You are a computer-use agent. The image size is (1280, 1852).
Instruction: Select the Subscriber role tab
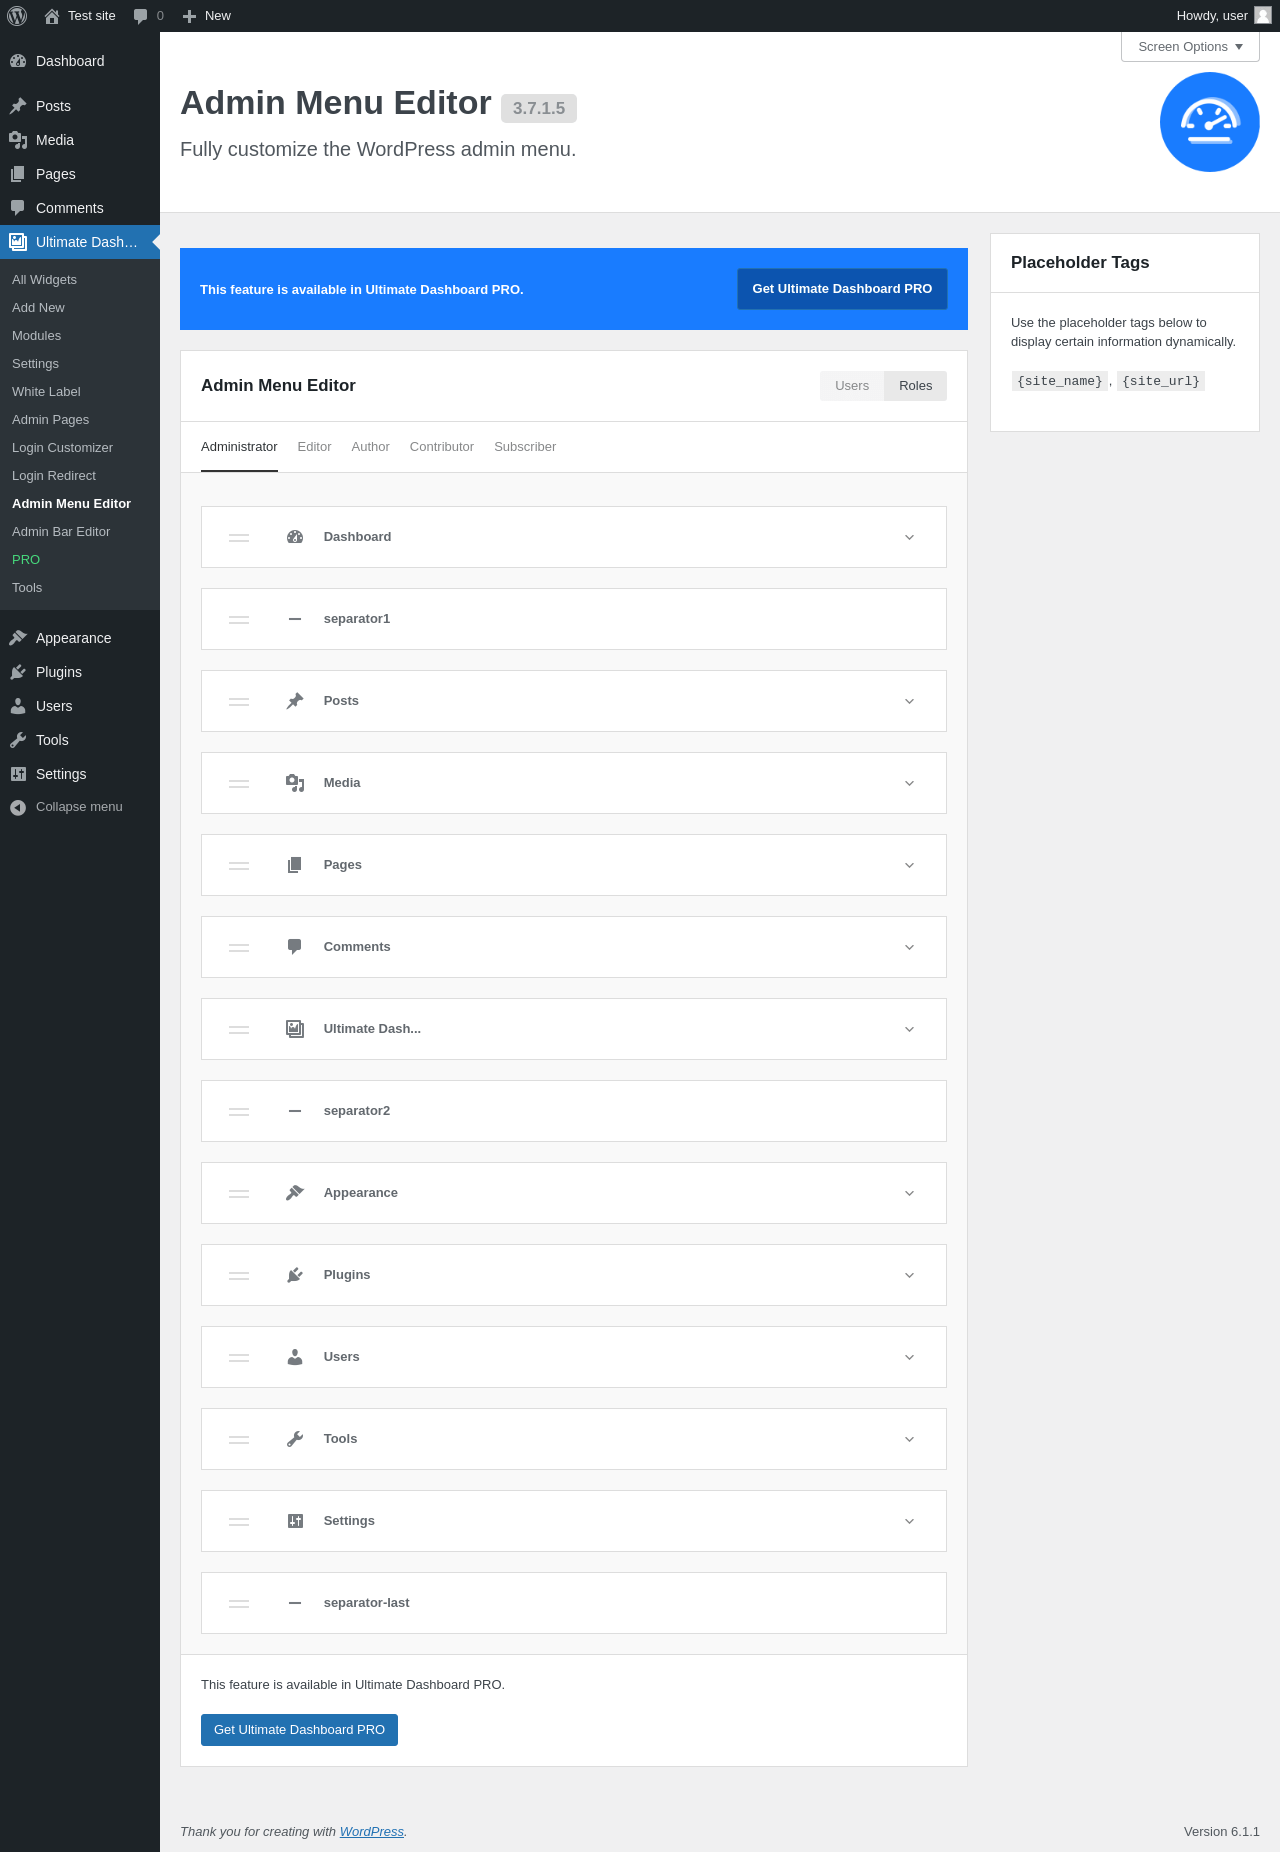[525, 447]
